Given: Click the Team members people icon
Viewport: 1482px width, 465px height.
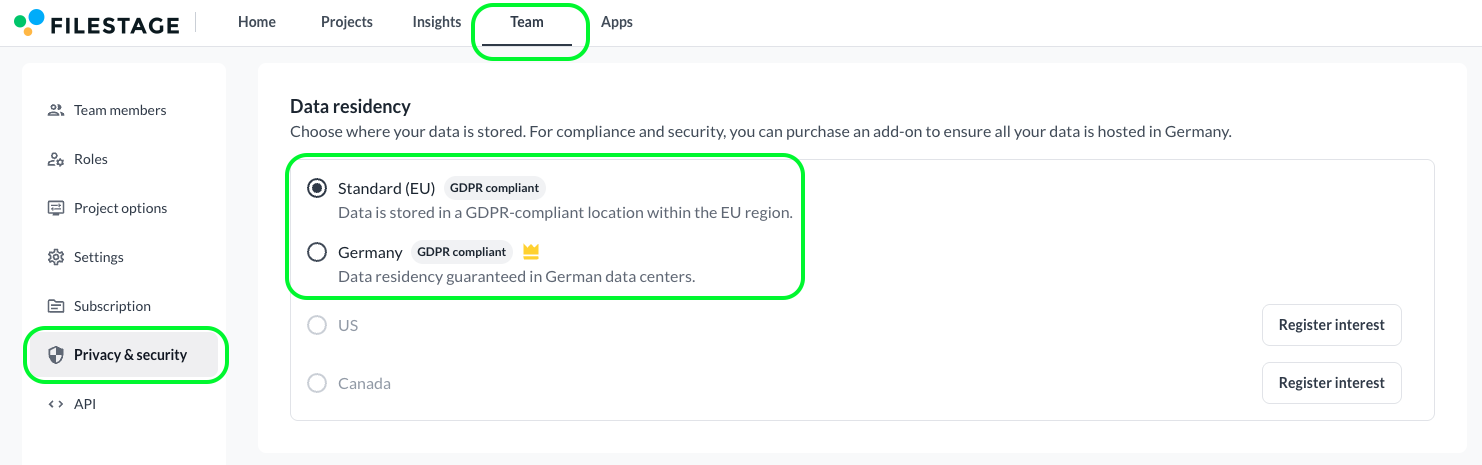Looking at the screenshot, I should tap(56, 110).
